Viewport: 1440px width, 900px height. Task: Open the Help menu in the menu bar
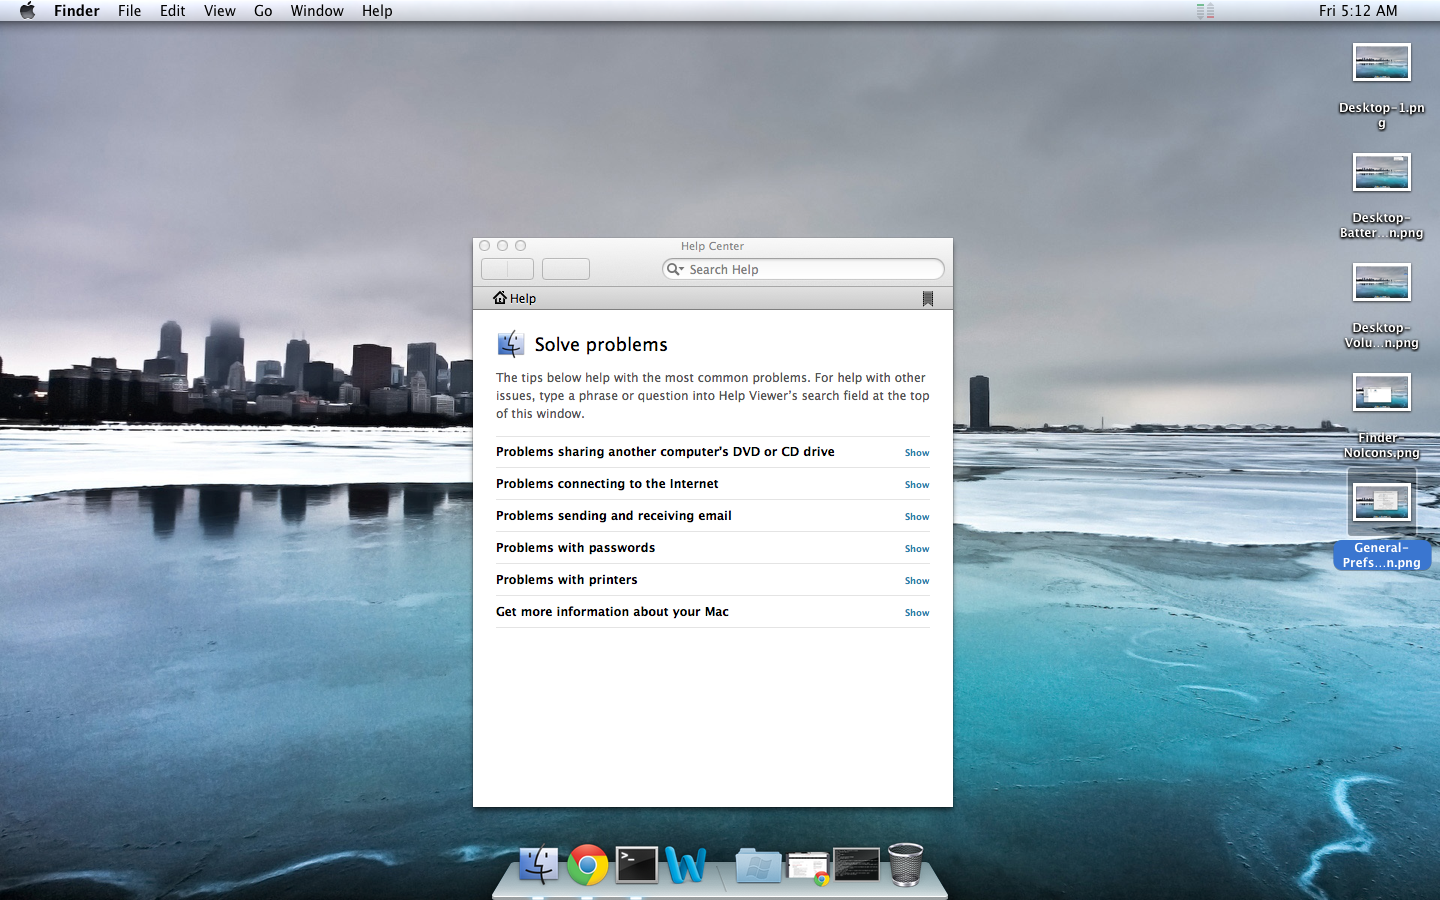377,11
